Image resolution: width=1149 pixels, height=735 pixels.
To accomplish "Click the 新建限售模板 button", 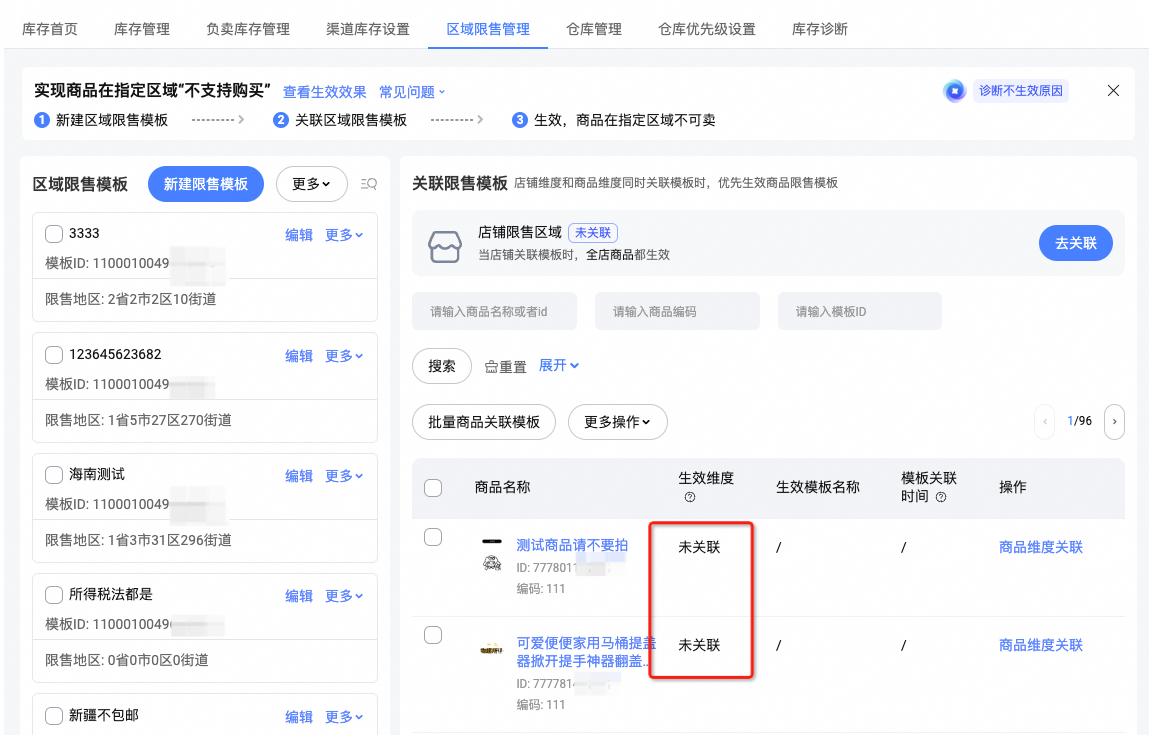I will click(206, 184).
